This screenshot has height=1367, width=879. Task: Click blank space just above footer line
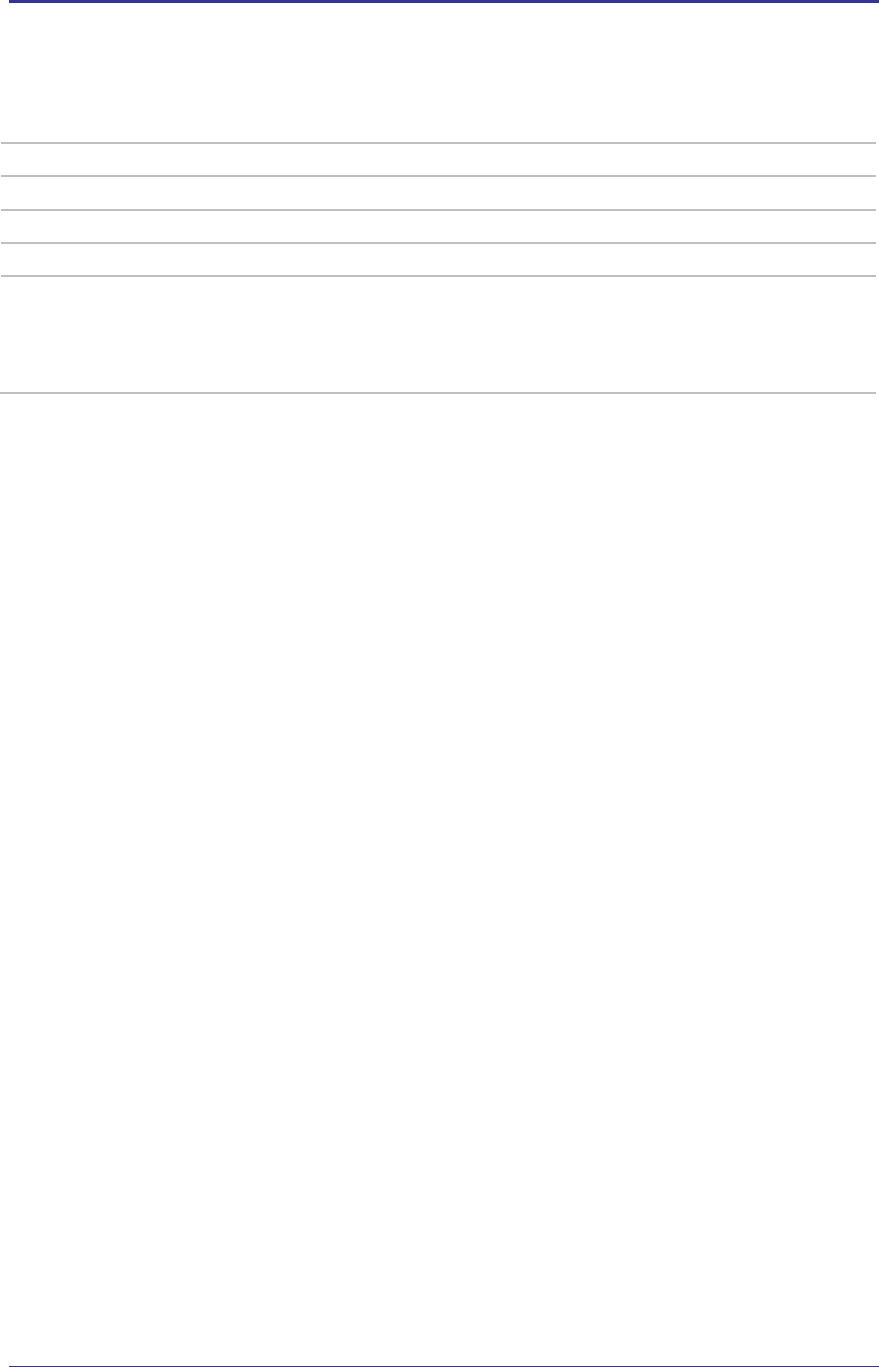coord(439,1350)
